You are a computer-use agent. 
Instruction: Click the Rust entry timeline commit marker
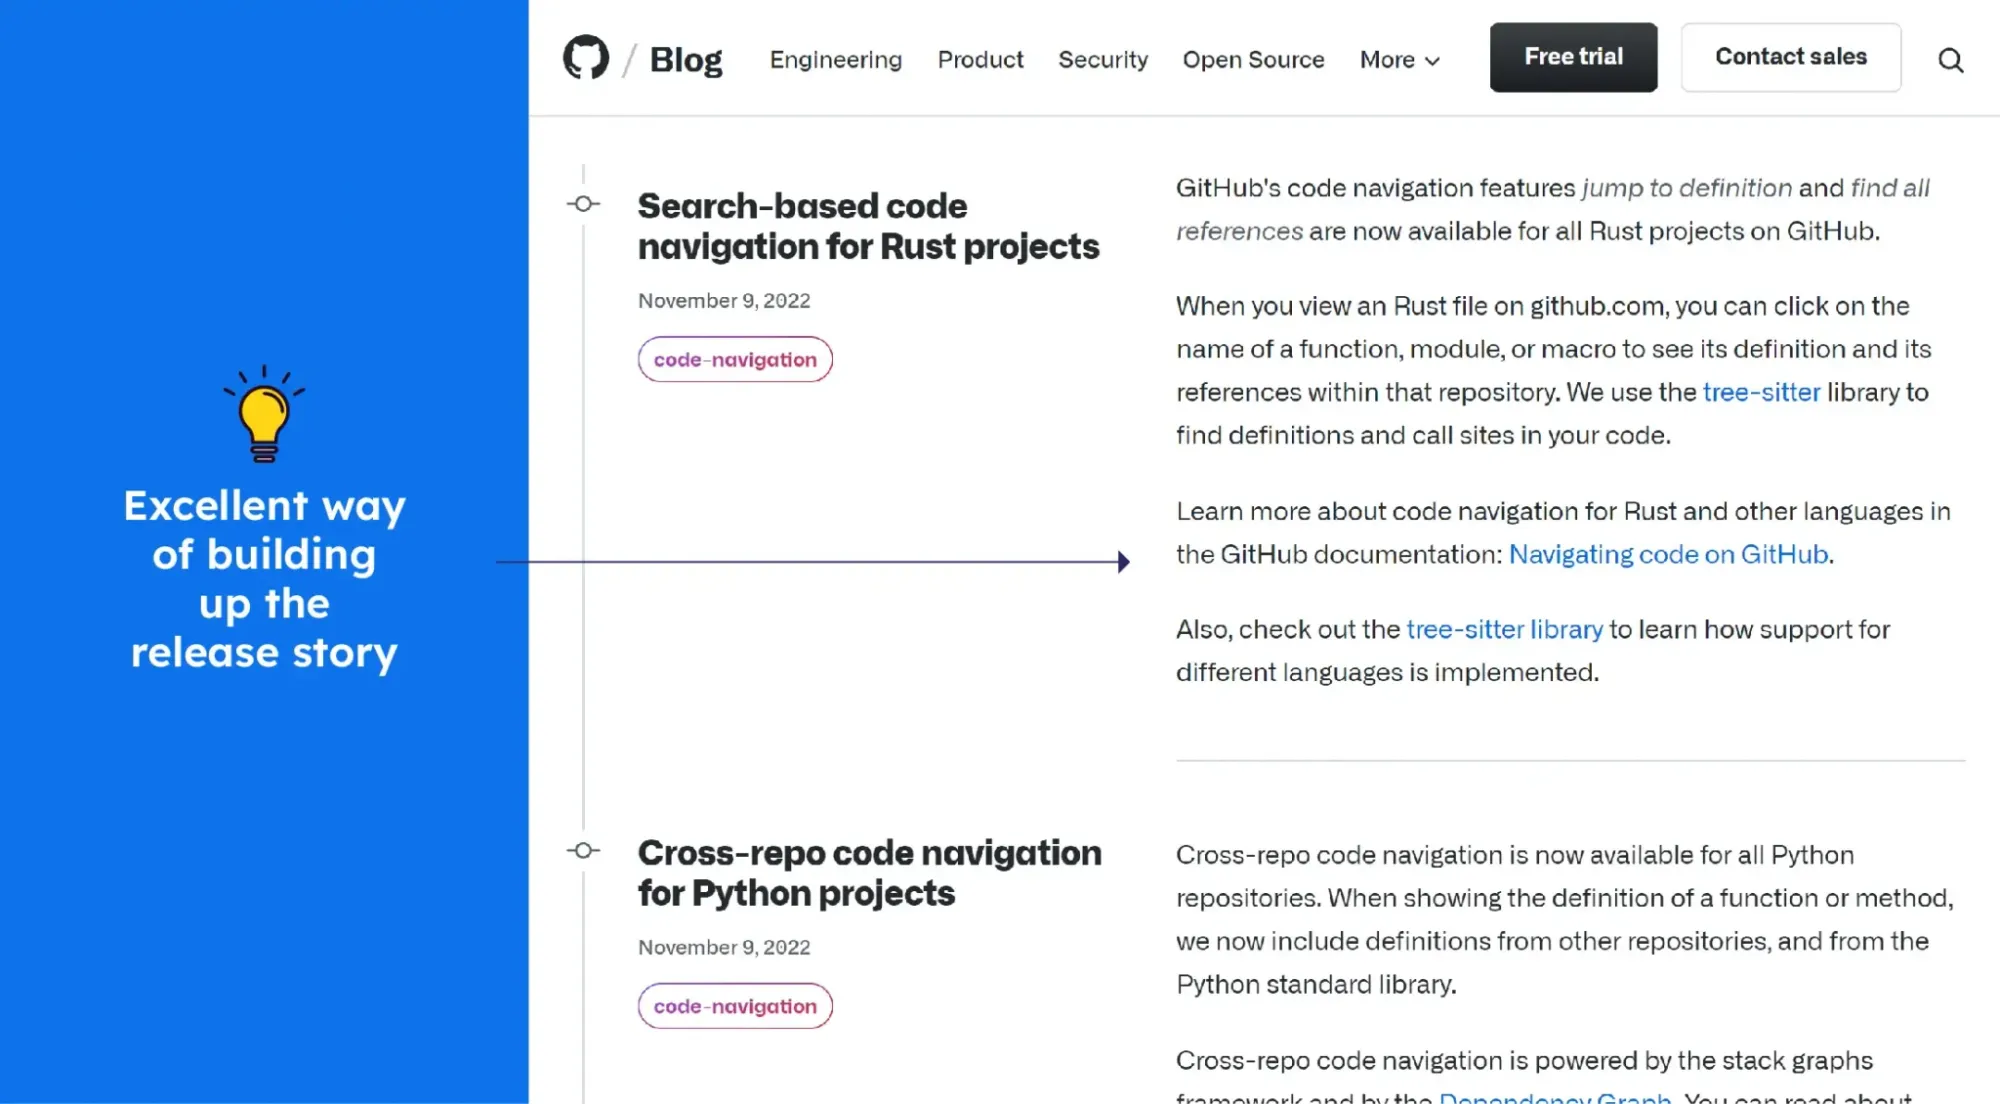pos(584,204)
